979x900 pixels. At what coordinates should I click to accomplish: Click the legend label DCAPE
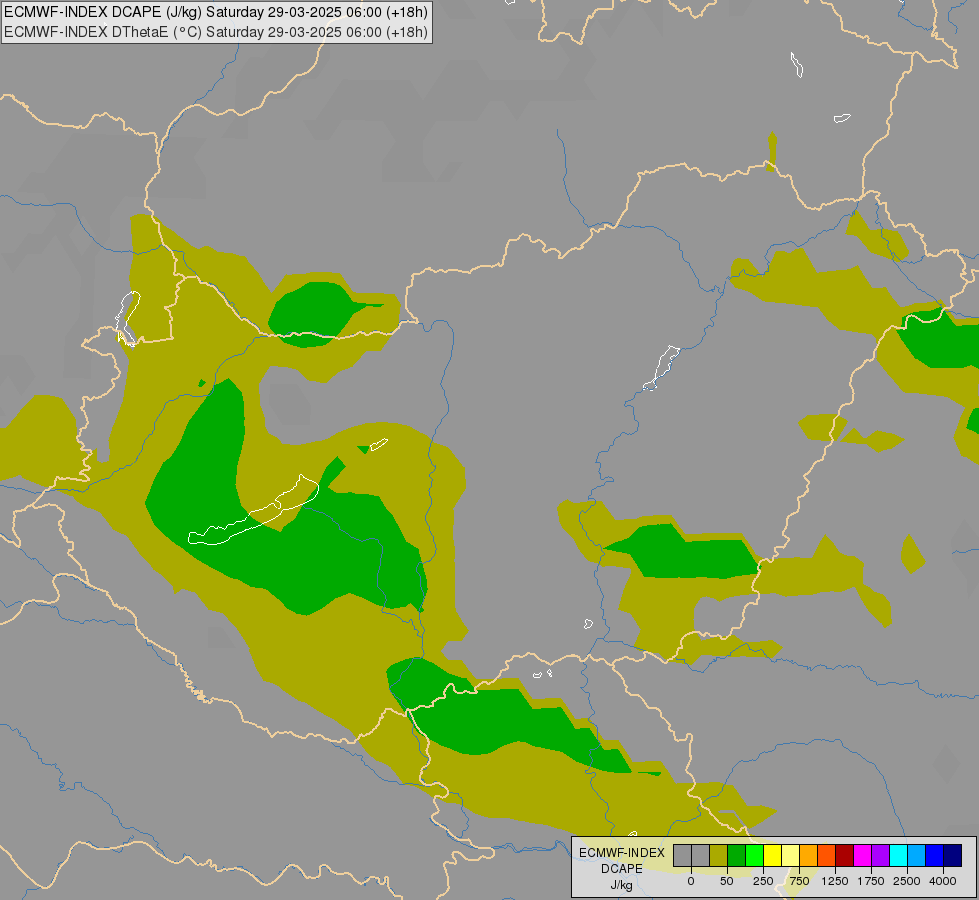(622, 869)
